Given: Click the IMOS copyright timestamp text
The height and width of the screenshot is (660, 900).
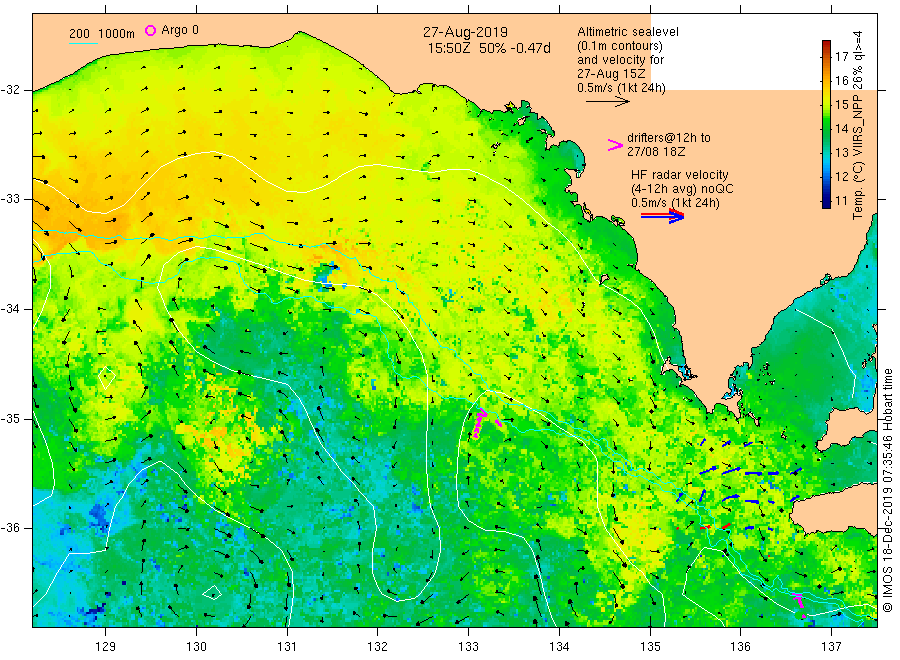Looking at the screenshot, I should click(x=887, y=491).
